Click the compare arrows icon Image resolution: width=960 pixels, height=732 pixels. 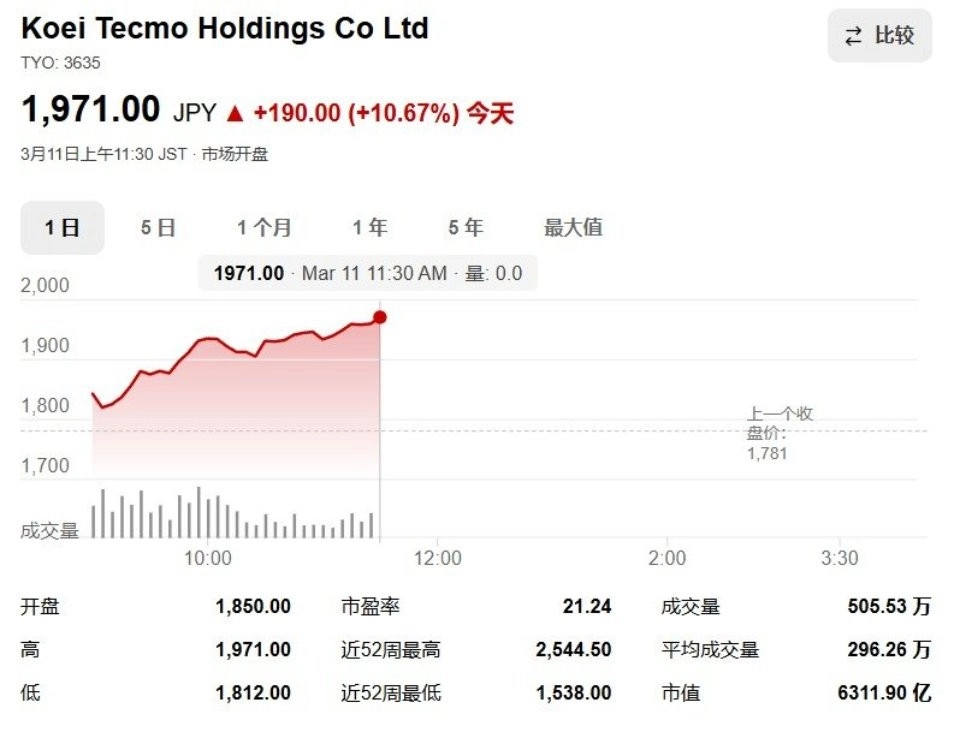point(853,36)
